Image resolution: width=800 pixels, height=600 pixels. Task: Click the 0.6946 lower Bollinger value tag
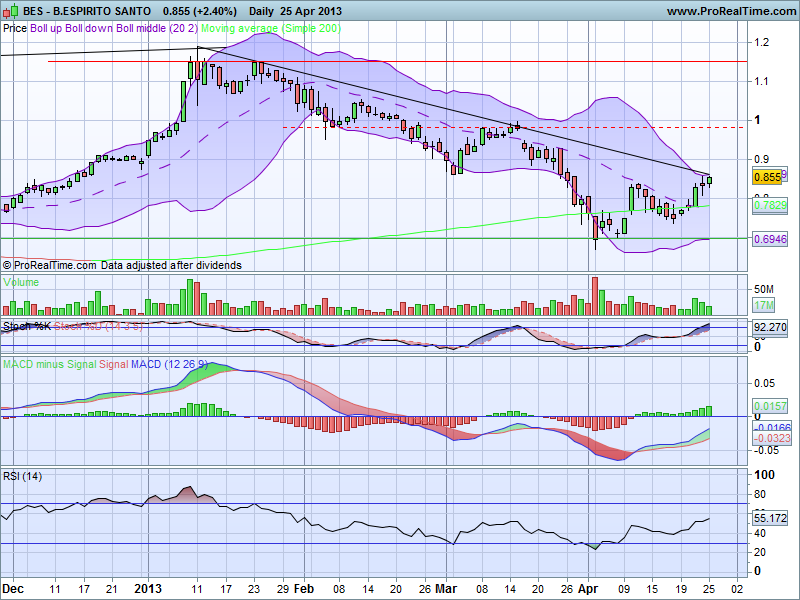click(x=770, y=239)
